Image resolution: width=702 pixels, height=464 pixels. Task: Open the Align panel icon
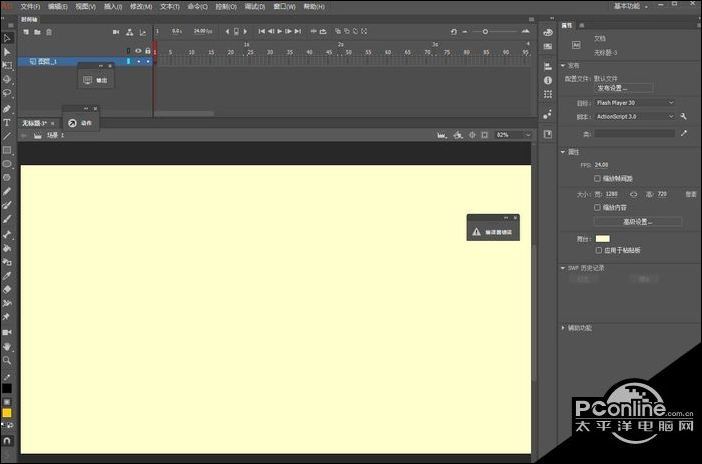click(x=548, y=67)
